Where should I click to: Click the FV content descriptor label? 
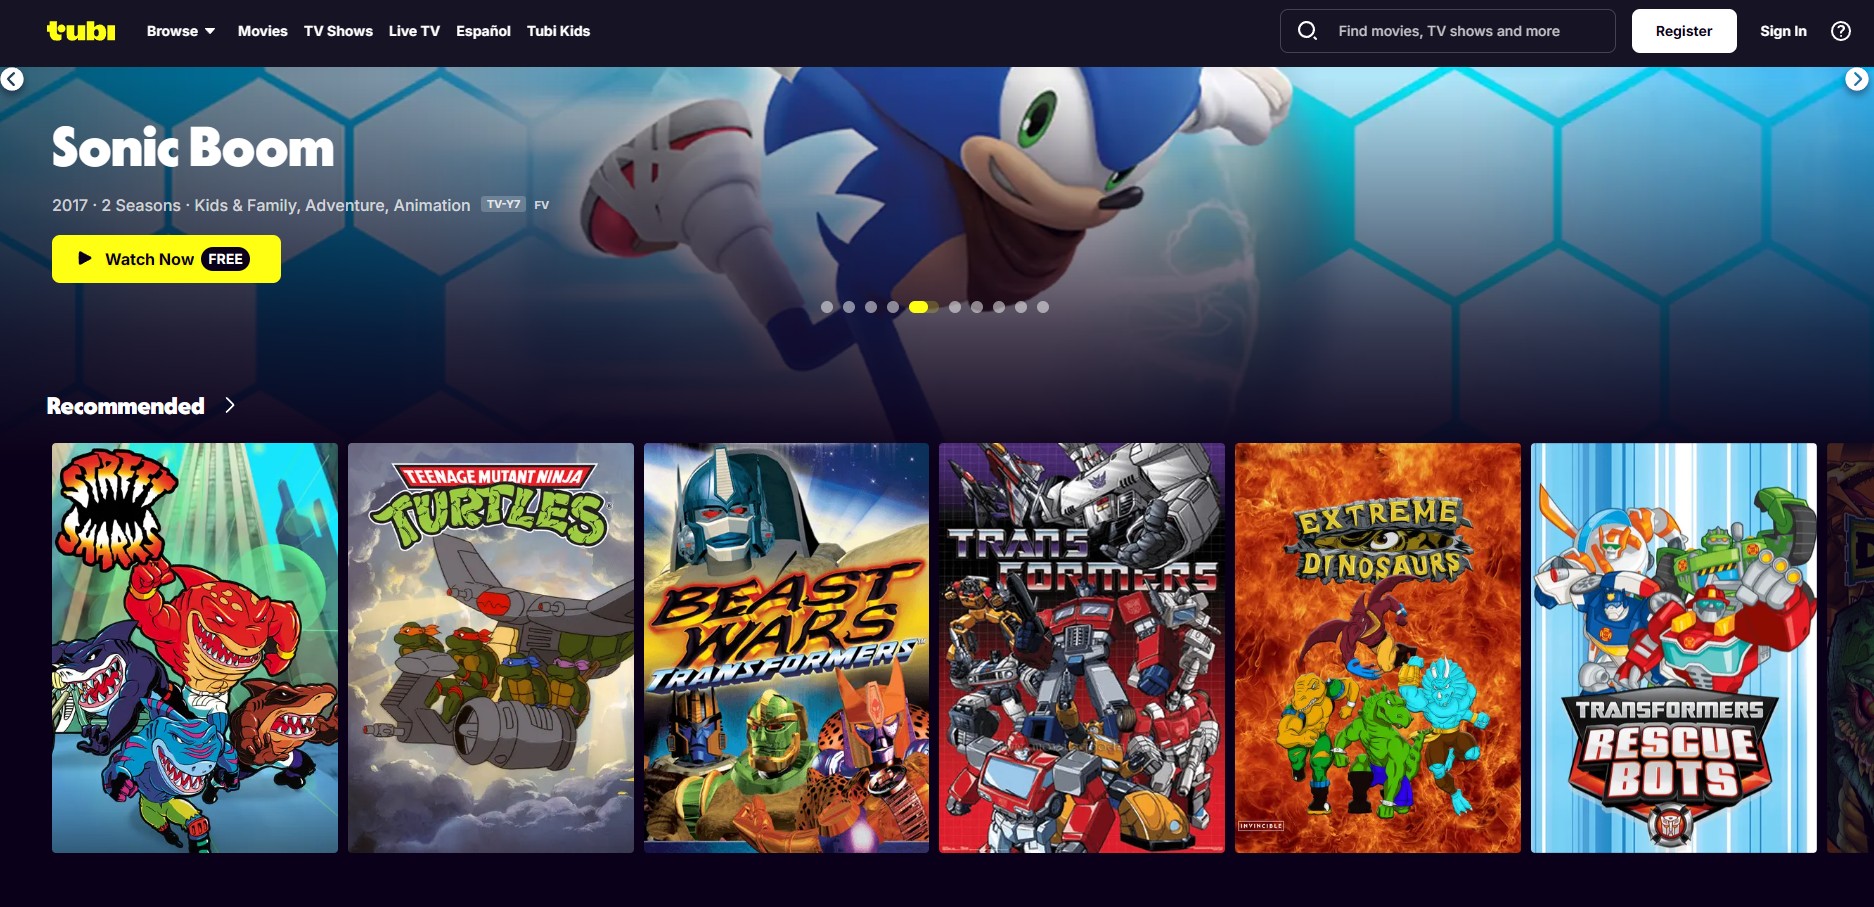coord(542,205)
